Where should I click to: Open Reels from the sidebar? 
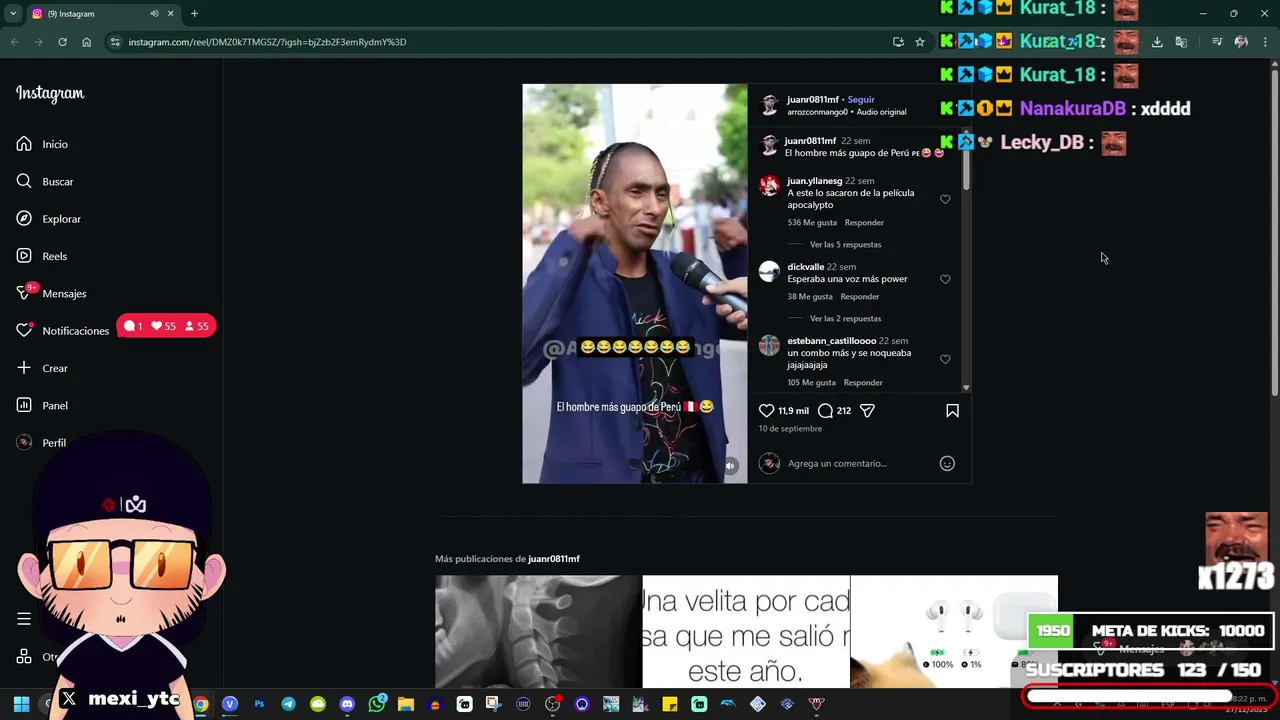42,256
